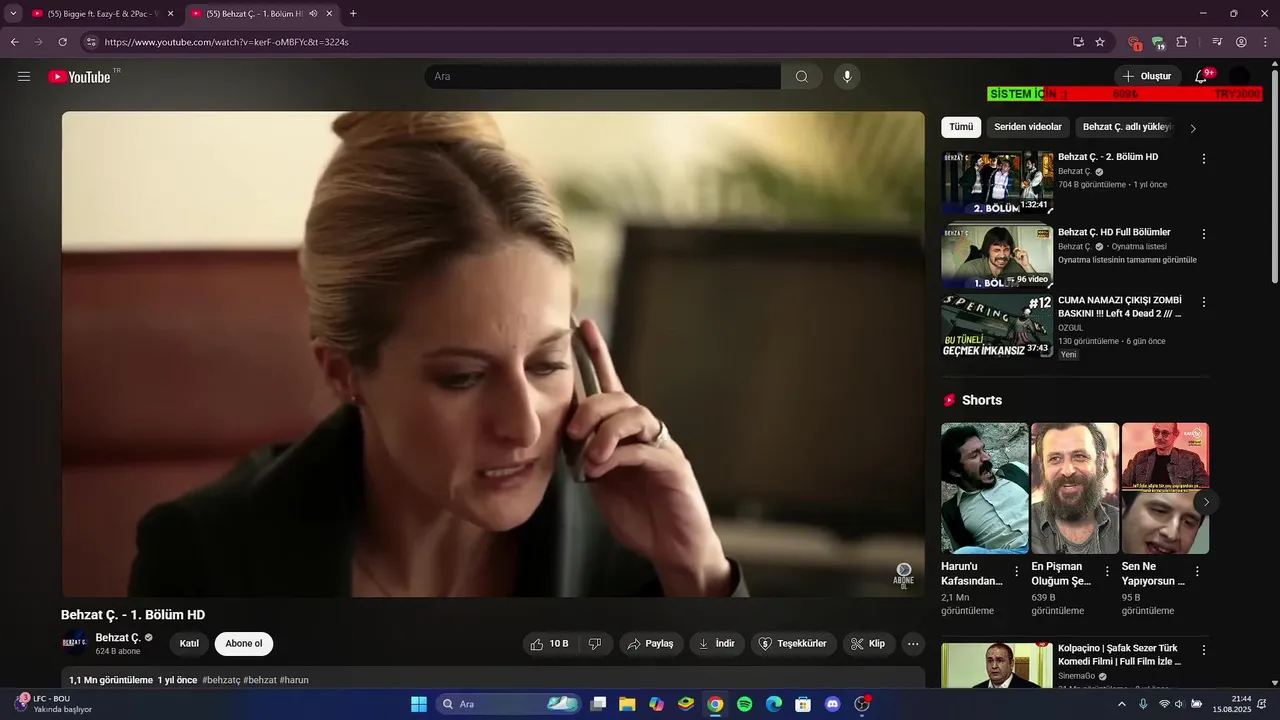Open File Explorer from the taskbar
1280x720 pixels.
627,704
